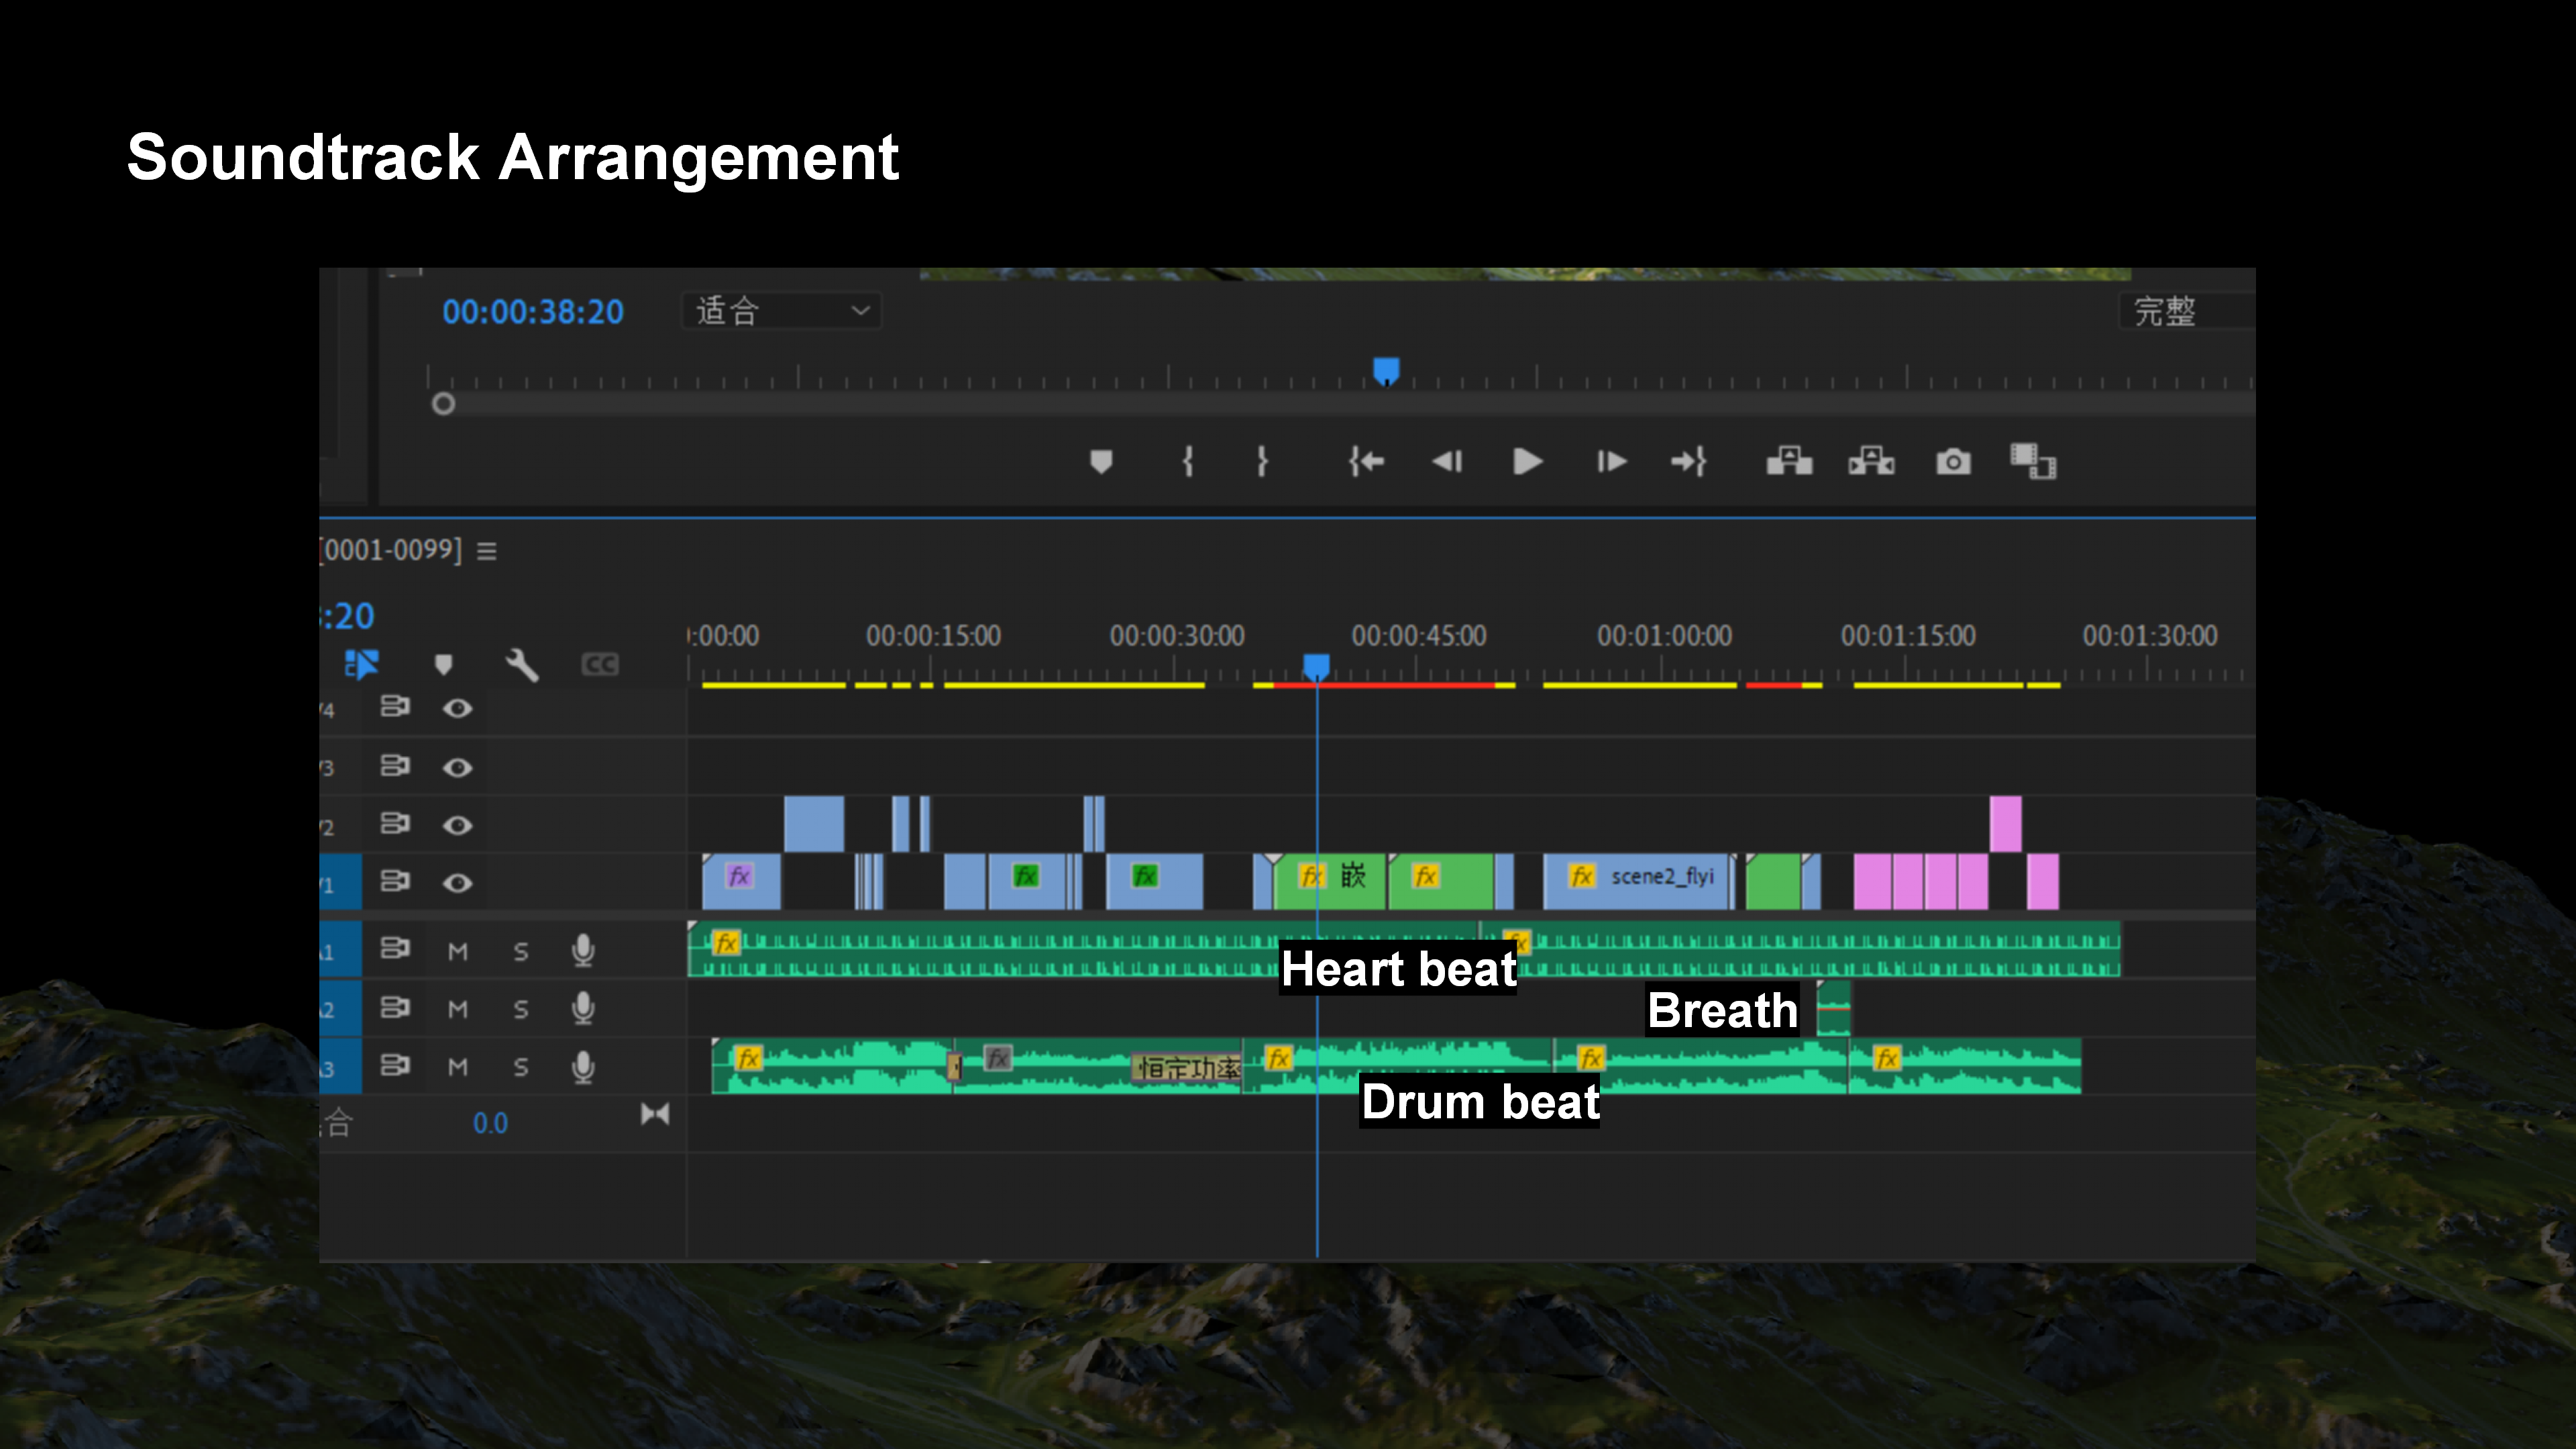2576x1449 pixels.
Task: Open the 适合 zoom level dropdown
Action: (x=782, y=311)
